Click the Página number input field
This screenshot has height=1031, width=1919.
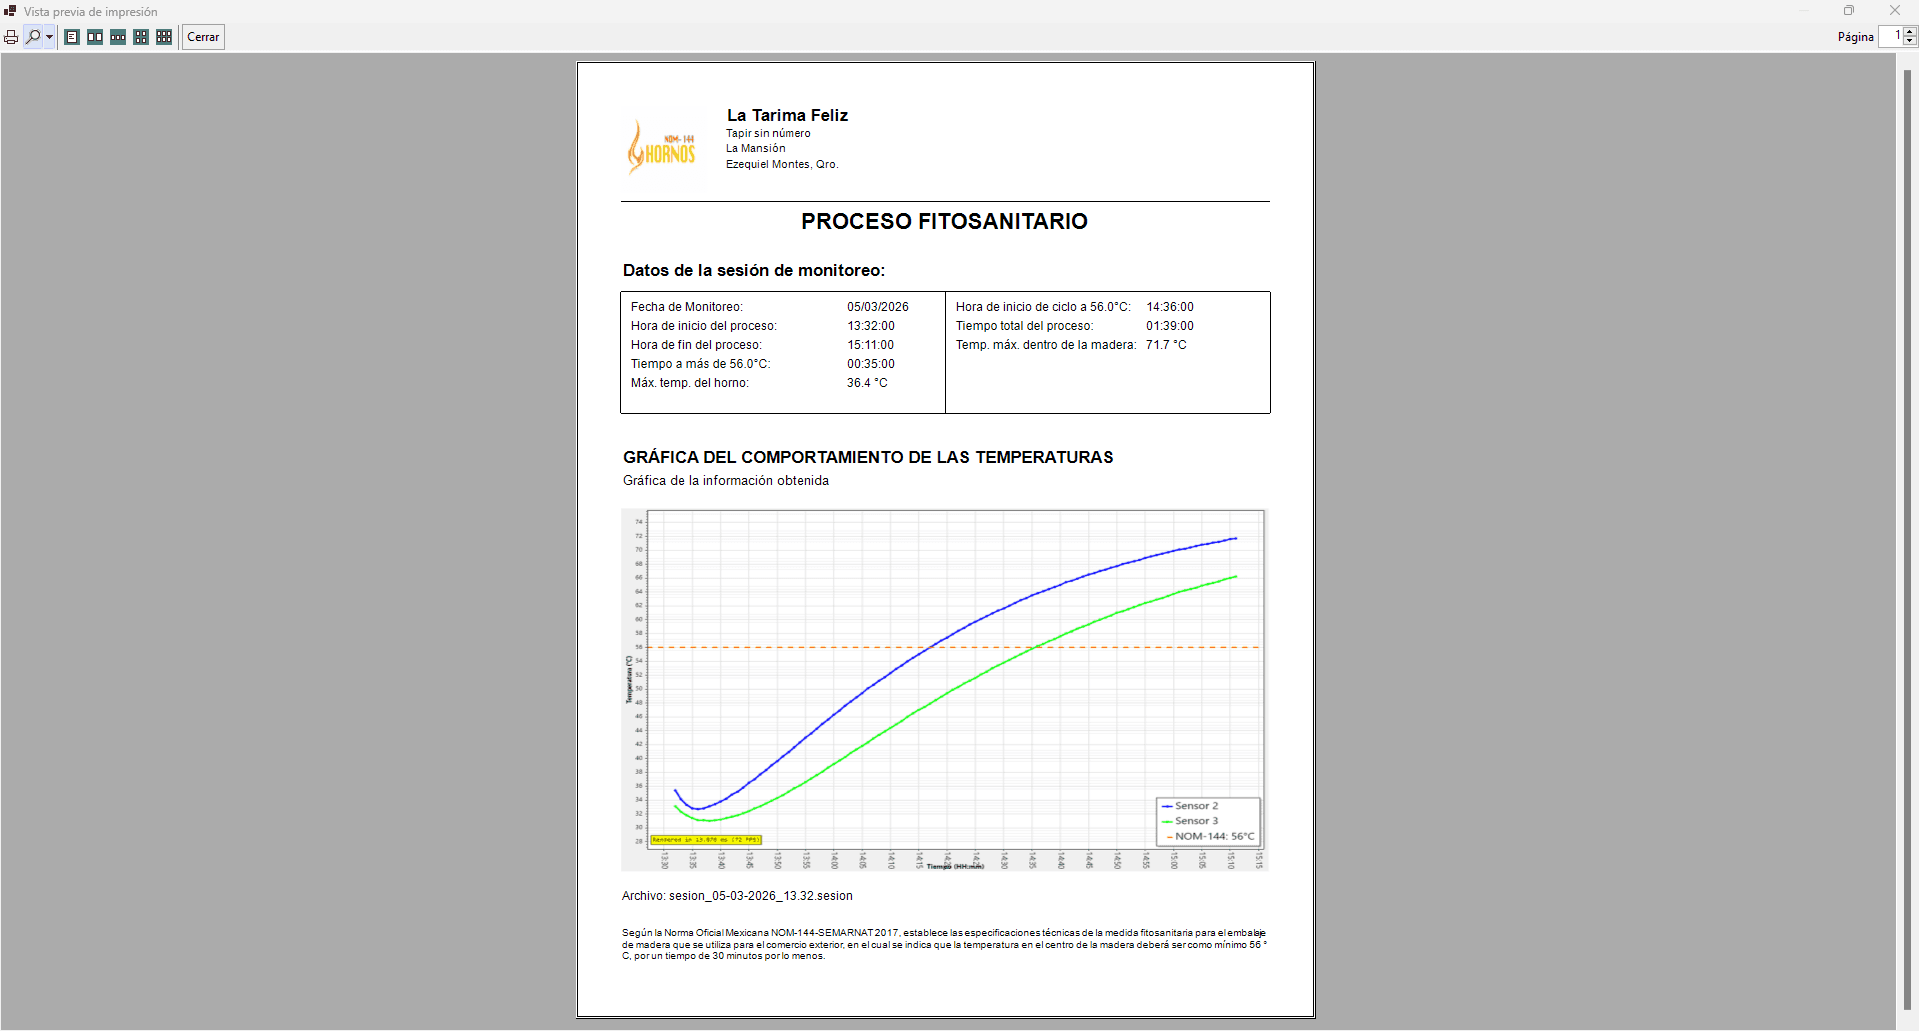1891,36
